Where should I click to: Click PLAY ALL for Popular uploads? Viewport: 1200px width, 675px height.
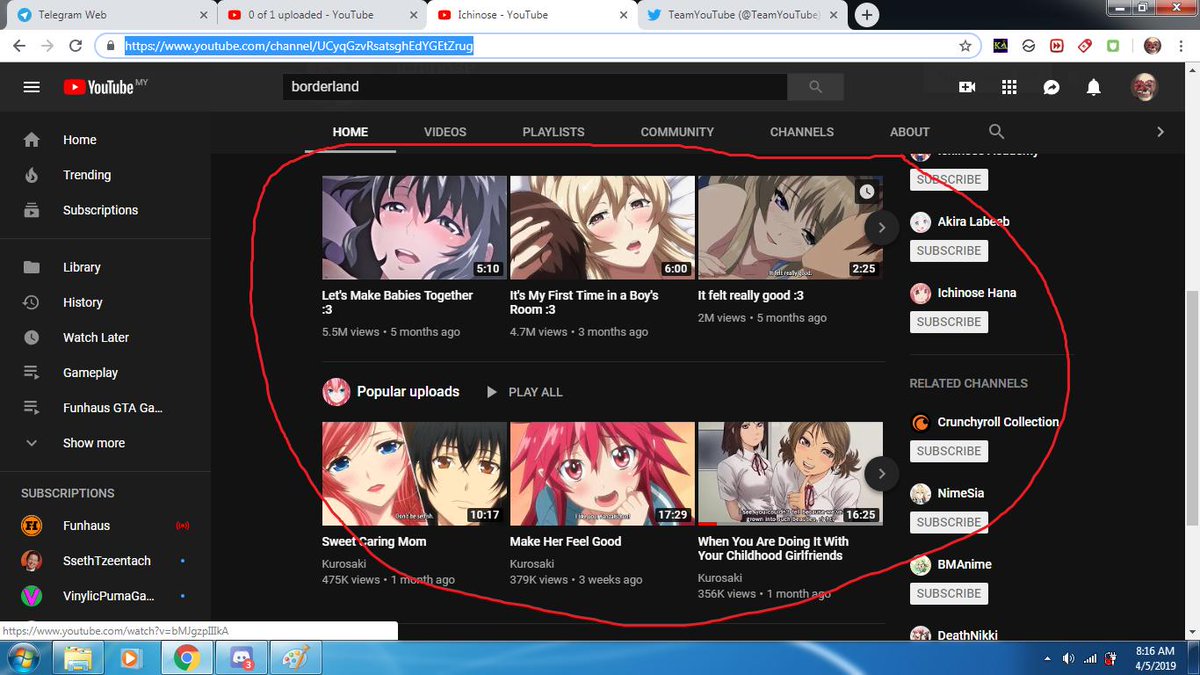click(x=524, y=392)
